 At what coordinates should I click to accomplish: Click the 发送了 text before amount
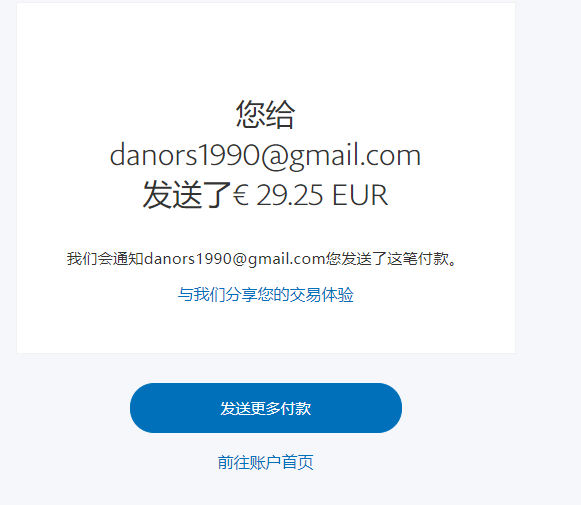coord(187,195)
